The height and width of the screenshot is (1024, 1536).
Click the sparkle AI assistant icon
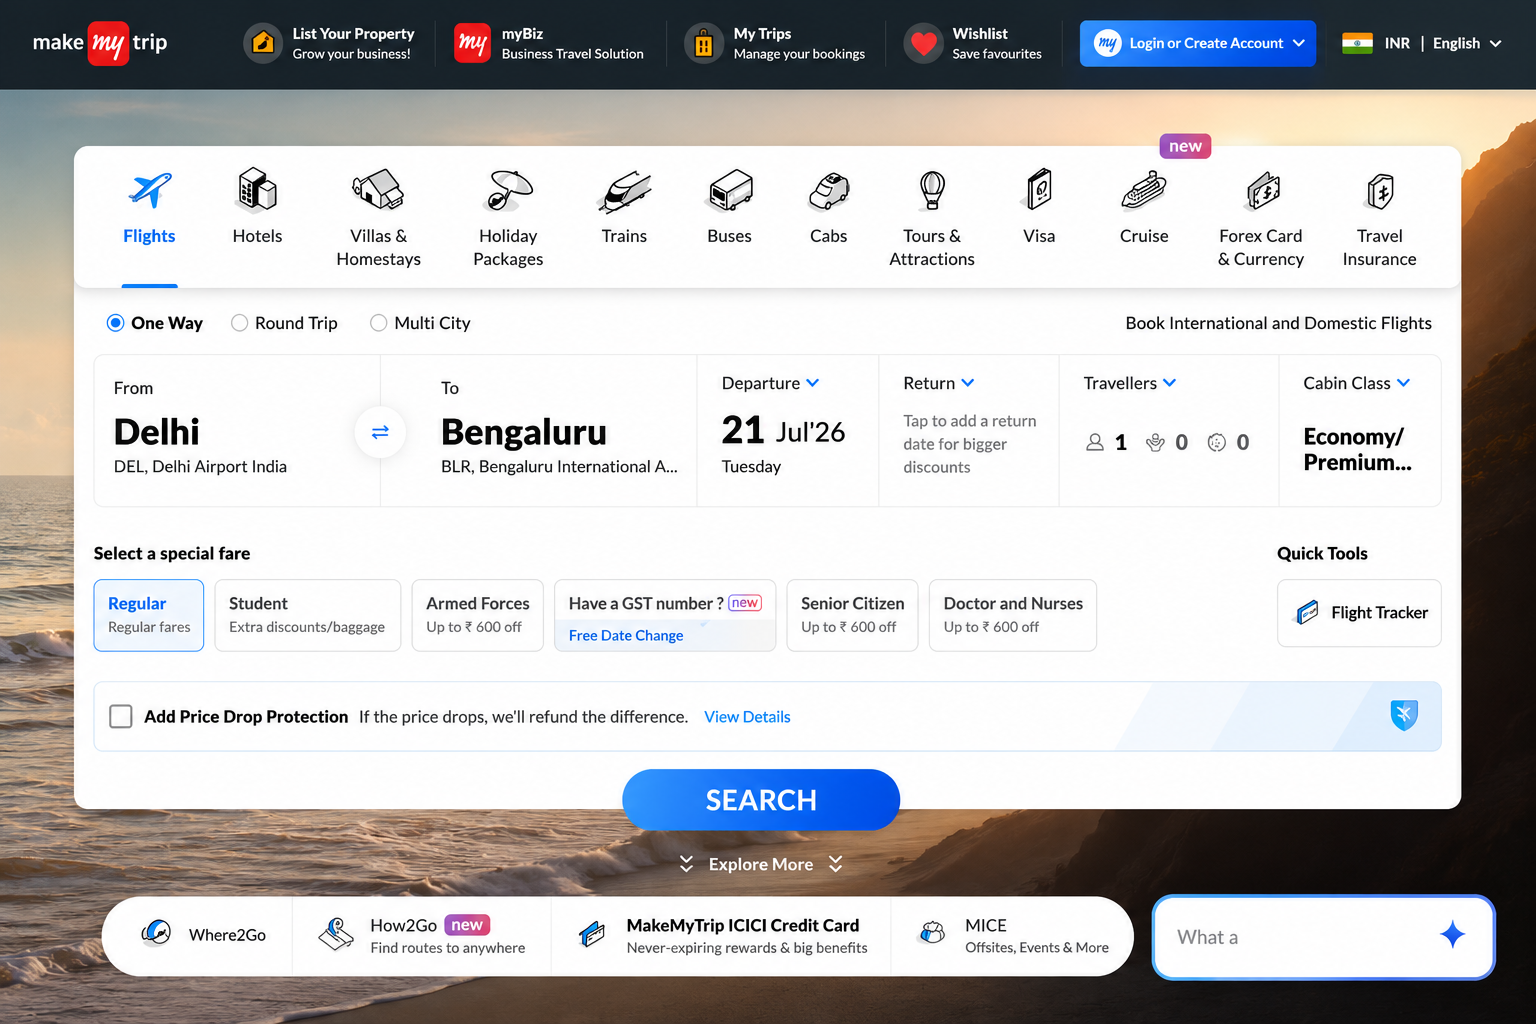tap(1452, 935)
